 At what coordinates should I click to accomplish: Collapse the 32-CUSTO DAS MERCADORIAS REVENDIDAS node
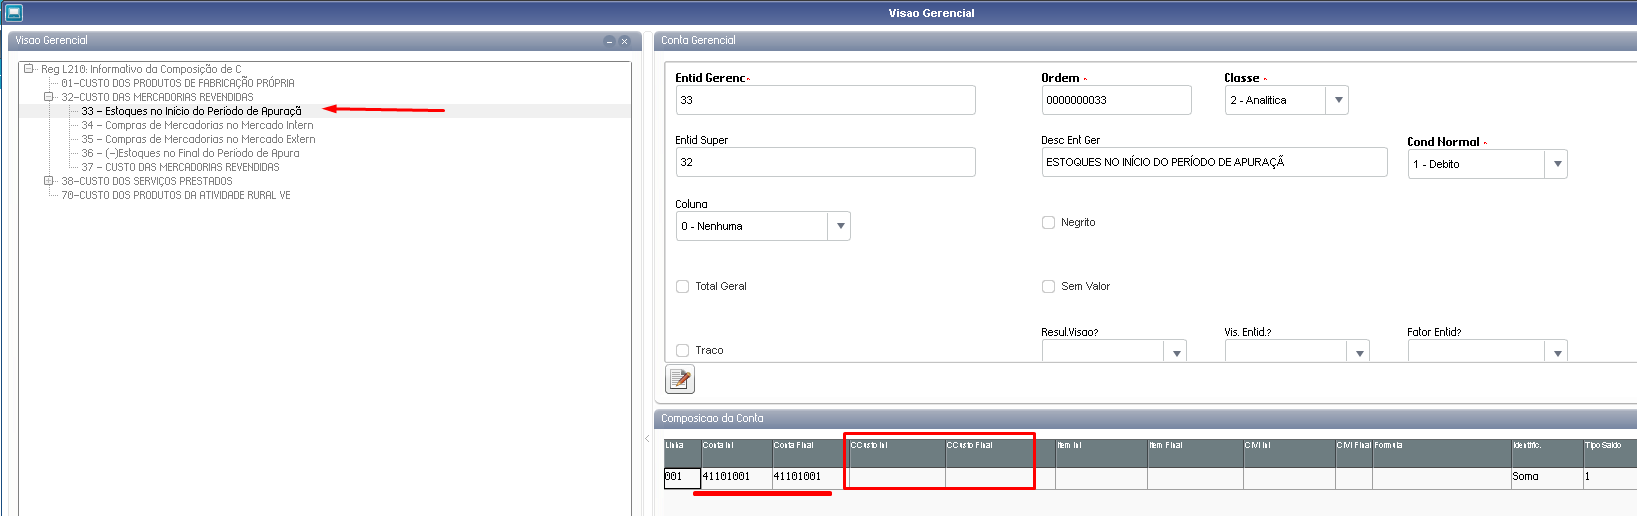click(48, 97)
